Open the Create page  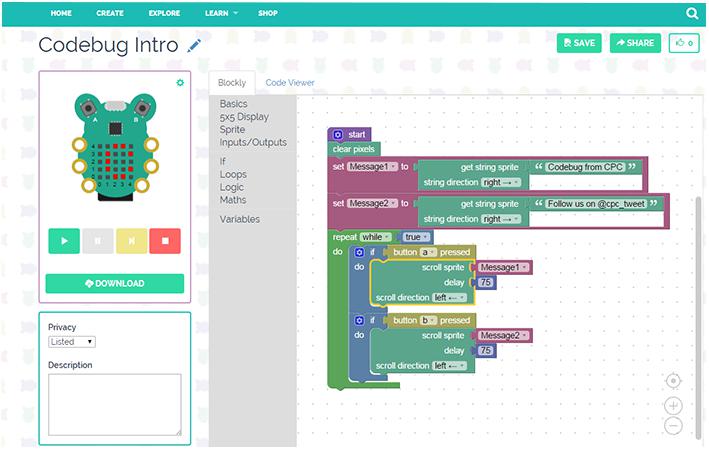pos(110,13)
